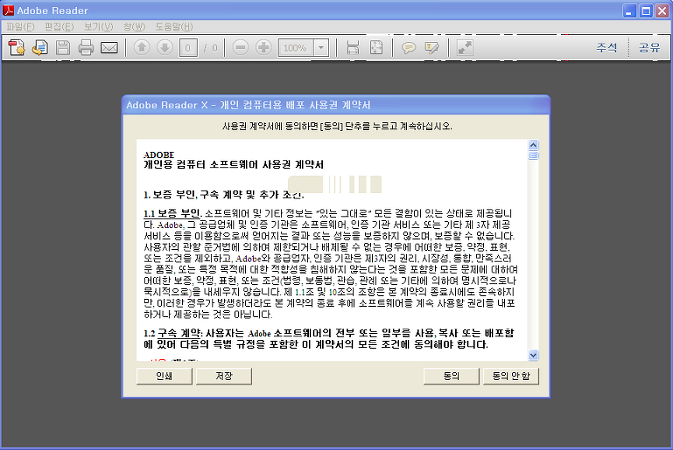Image resolution: width=673 pixels, height=450 pixels.
Task: Minimize the Adobe Reader window
Action: coord(629,11)
